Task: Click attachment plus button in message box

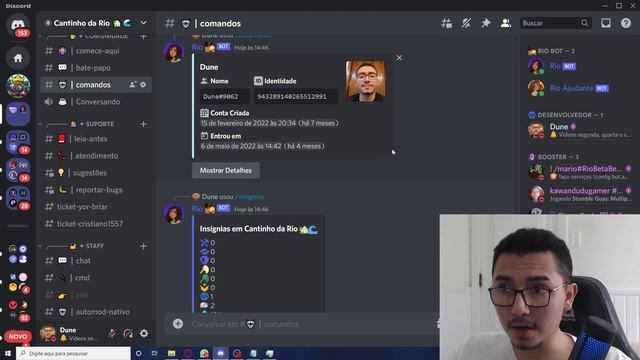Action: 178,324
